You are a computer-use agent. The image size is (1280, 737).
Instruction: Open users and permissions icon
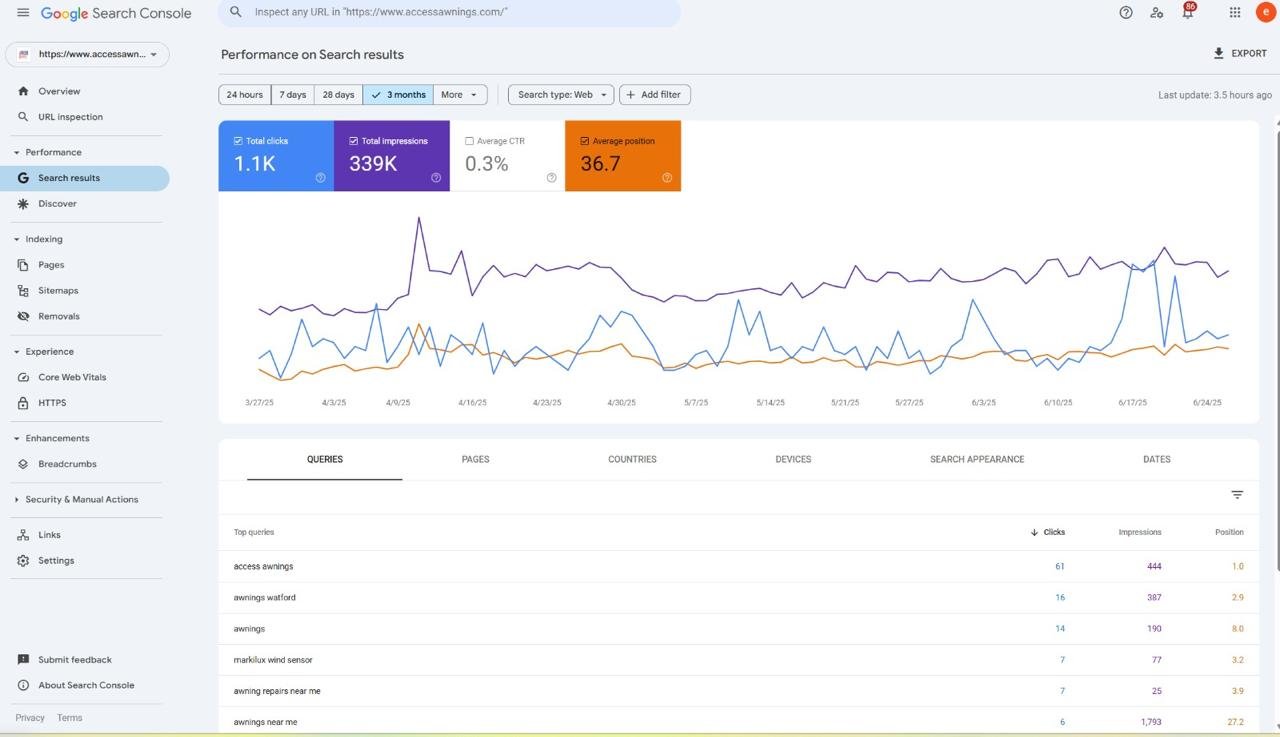click(1157, 12)
